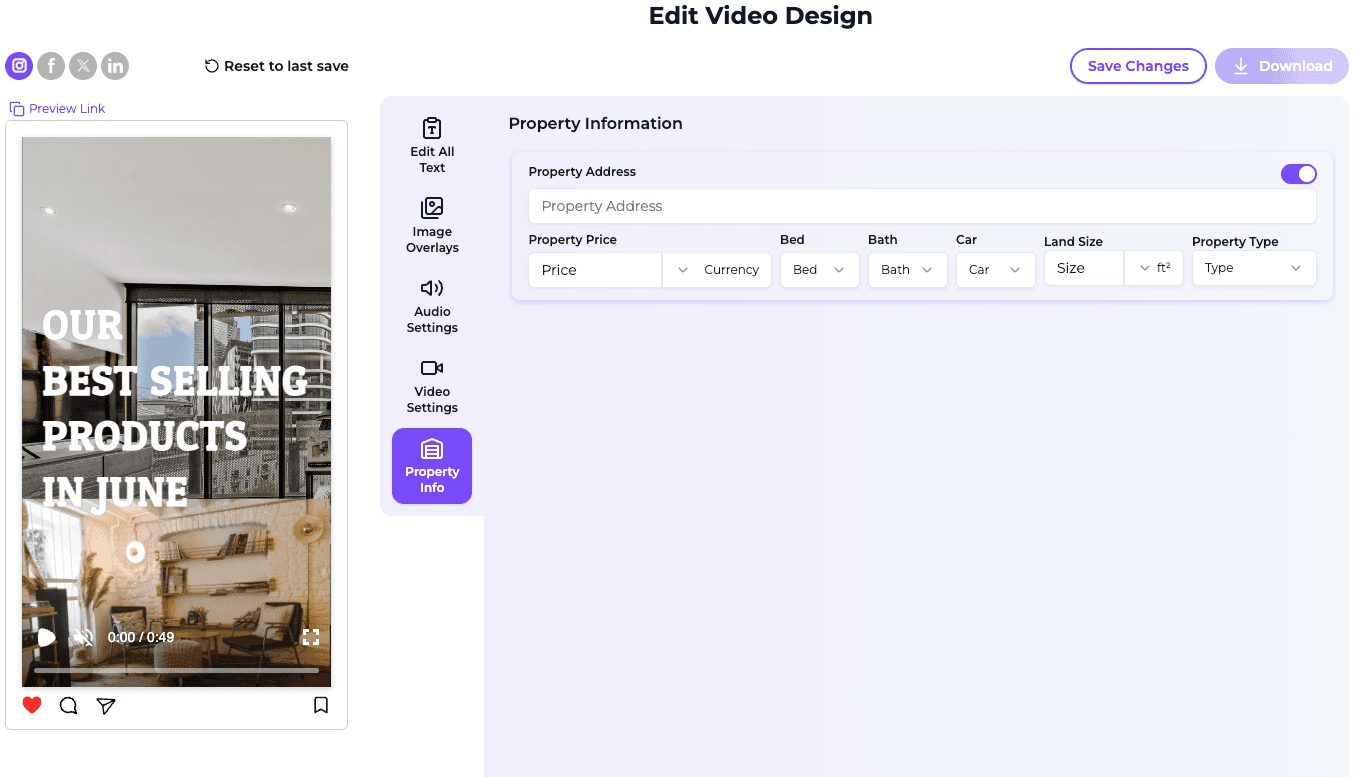
Task: Play the video preview
Action: pos(46,637)
